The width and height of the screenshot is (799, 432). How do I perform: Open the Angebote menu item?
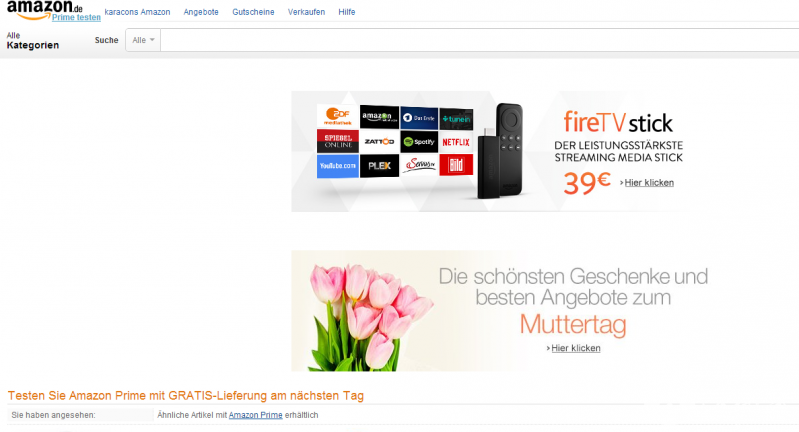coord(201,12)
